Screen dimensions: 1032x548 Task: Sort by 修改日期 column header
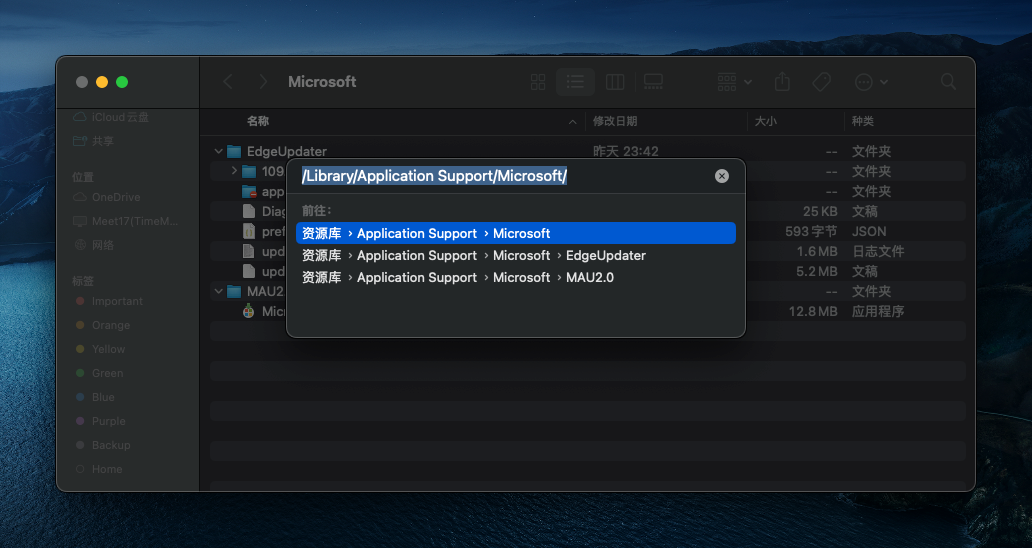[x=615, y=121]
